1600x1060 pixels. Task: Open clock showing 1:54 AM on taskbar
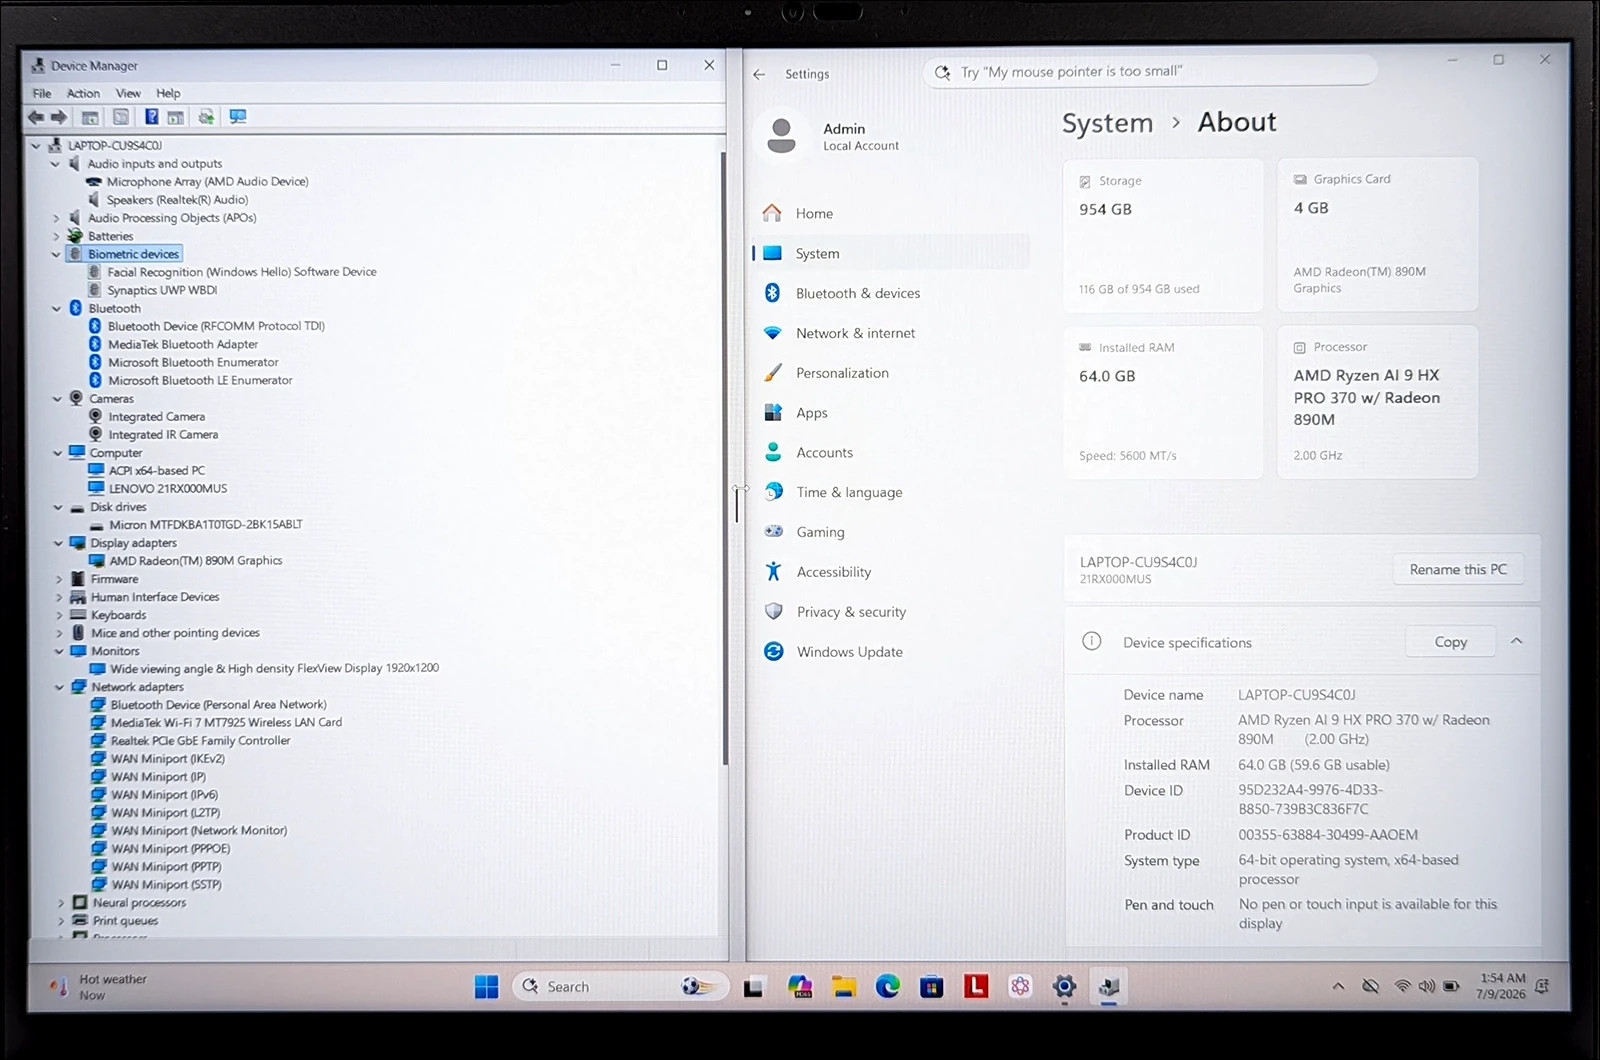(x=1502, y=986)
